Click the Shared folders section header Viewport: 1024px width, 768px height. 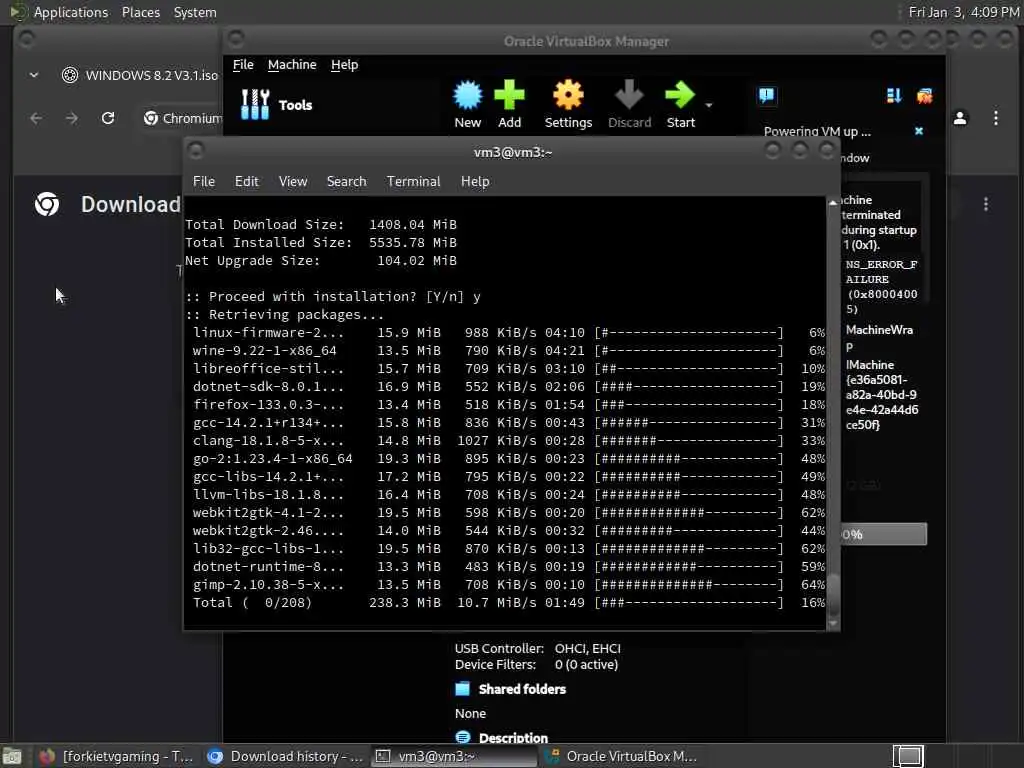pos(522,689)
